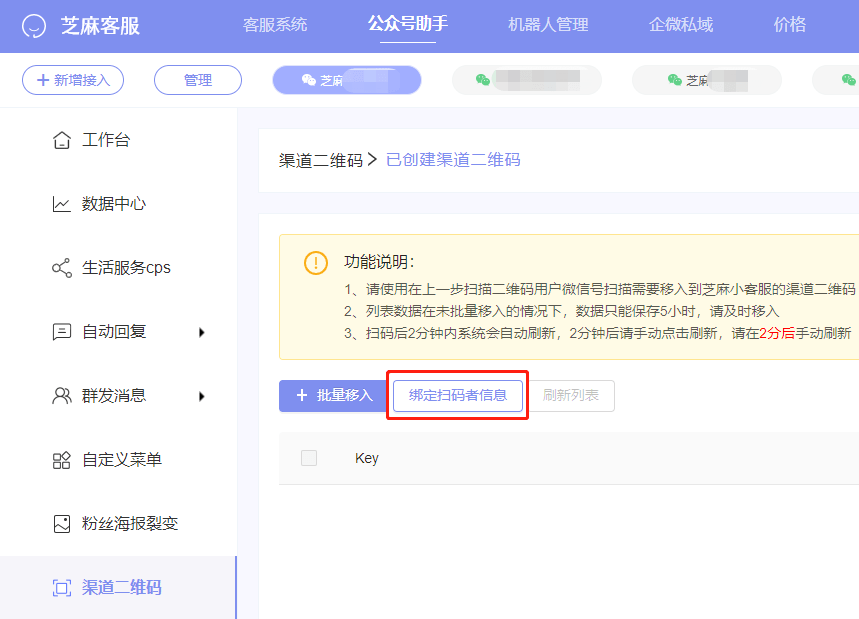Switch to the 机器人管理 tab
The height and width of the screenshot is (619, 859).
(x=548, y=25)
